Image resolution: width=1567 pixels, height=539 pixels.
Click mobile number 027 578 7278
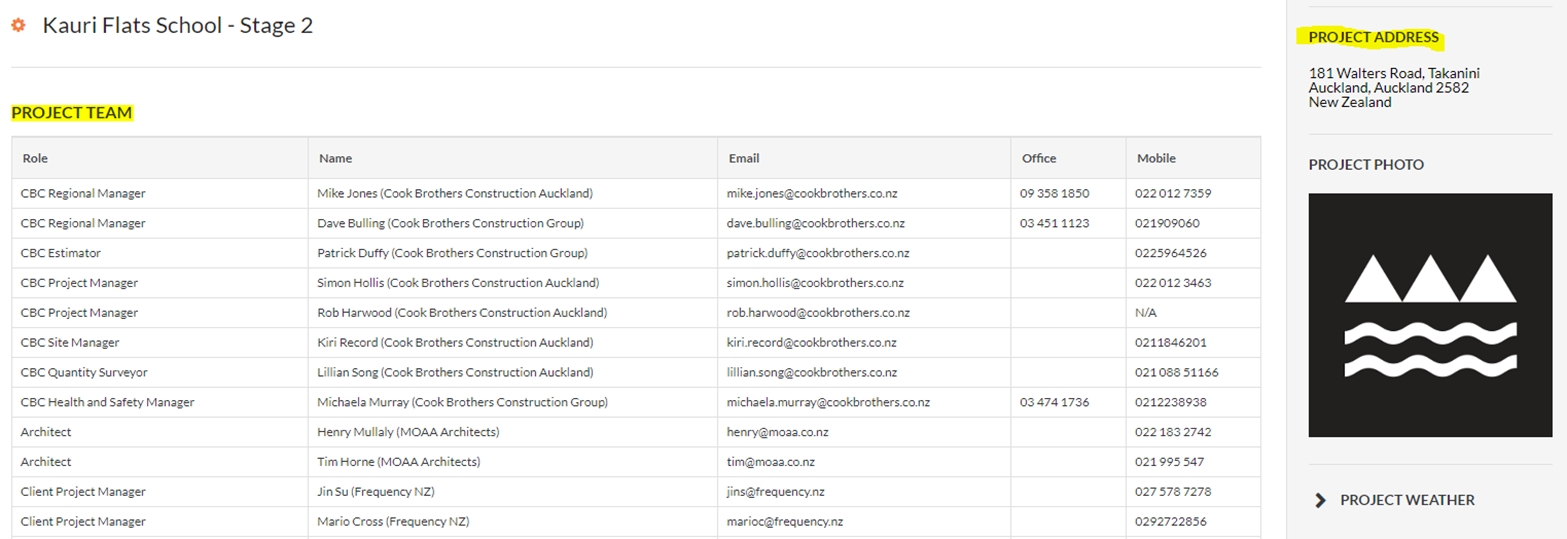coord(1174,493)
